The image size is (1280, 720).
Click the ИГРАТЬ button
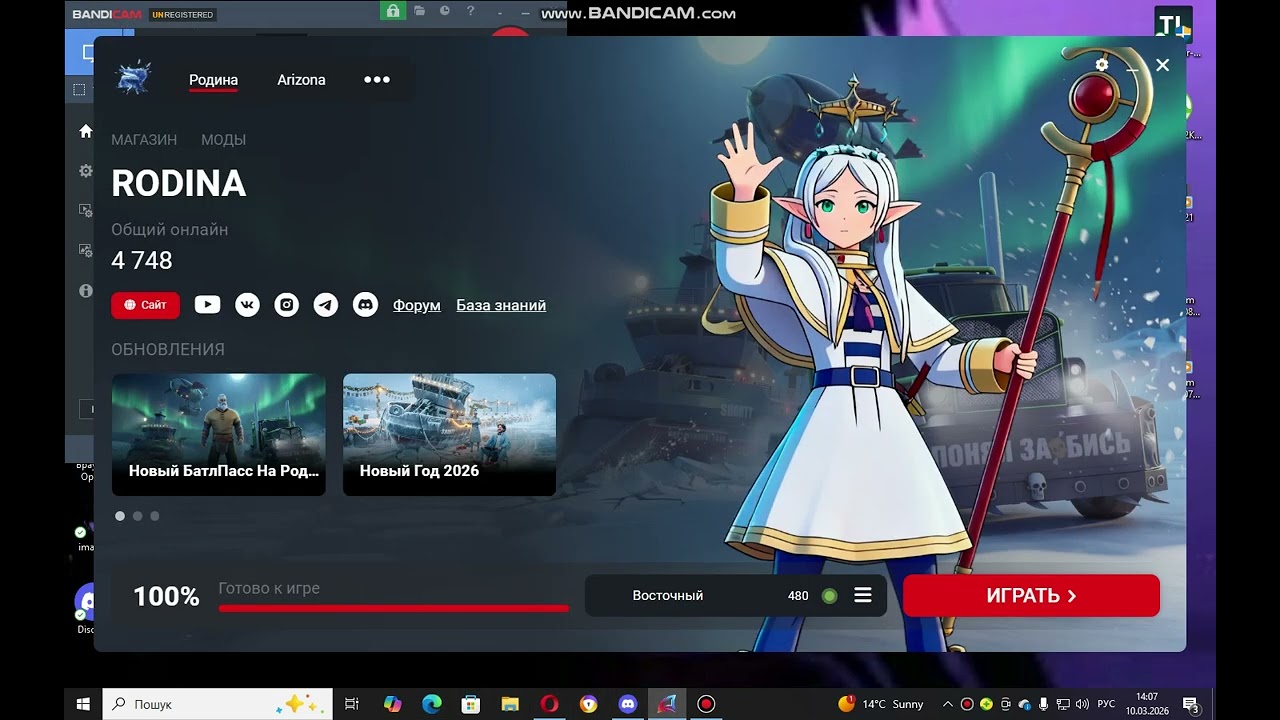tap(1031, 595)
